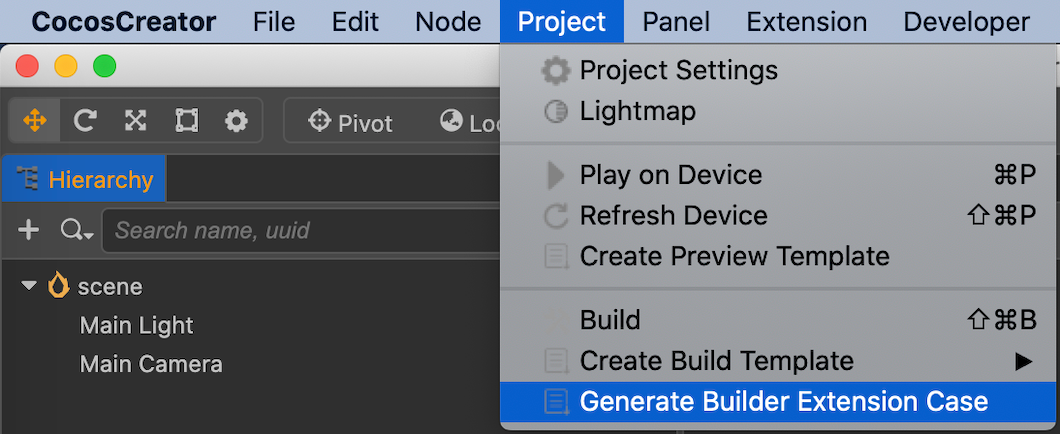Select the Build menu item

[x=777, y=320]
